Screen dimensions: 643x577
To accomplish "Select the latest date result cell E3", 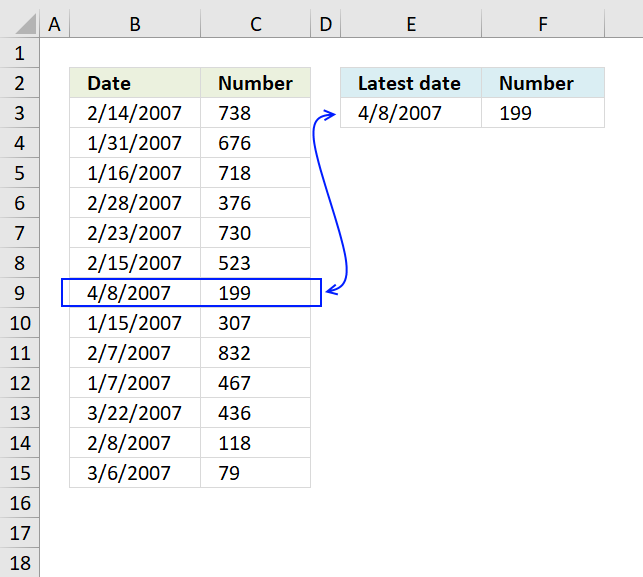I will [x=411, y=113].
